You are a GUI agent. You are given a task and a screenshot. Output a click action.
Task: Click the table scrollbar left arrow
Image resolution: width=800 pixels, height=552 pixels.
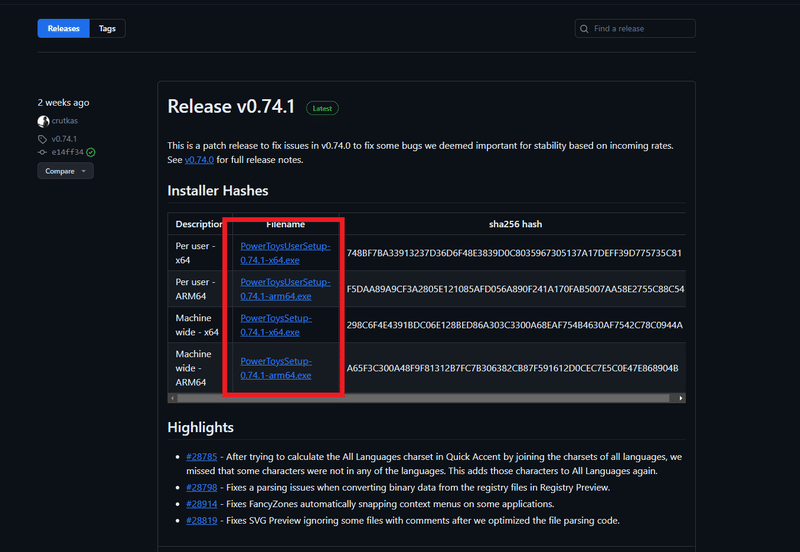pyautogui.click(x=173, y=398)
